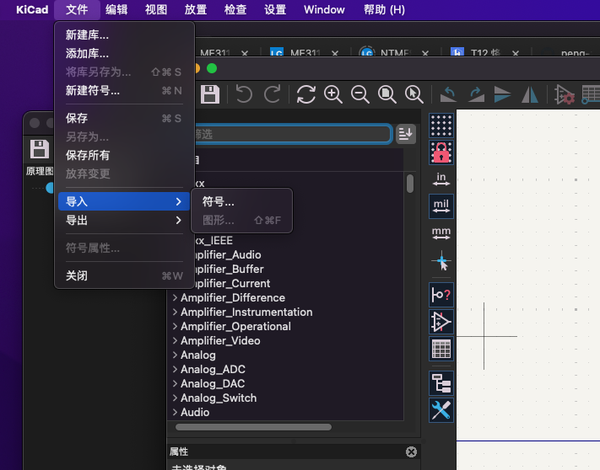The width and height of the screenshot is (600, 470).
Task: Switch units to millimeters
Action: click(x=441, y=233)
